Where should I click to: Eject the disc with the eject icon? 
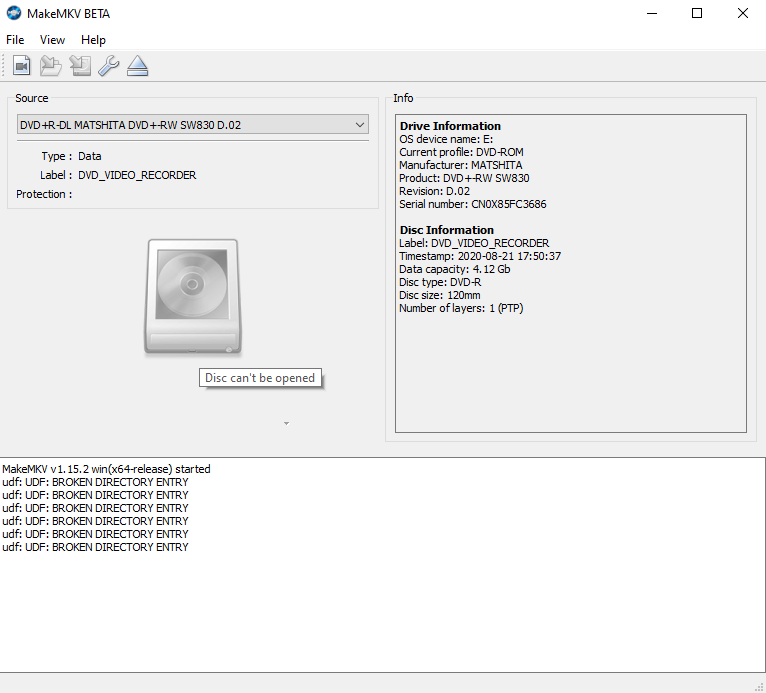137,65
